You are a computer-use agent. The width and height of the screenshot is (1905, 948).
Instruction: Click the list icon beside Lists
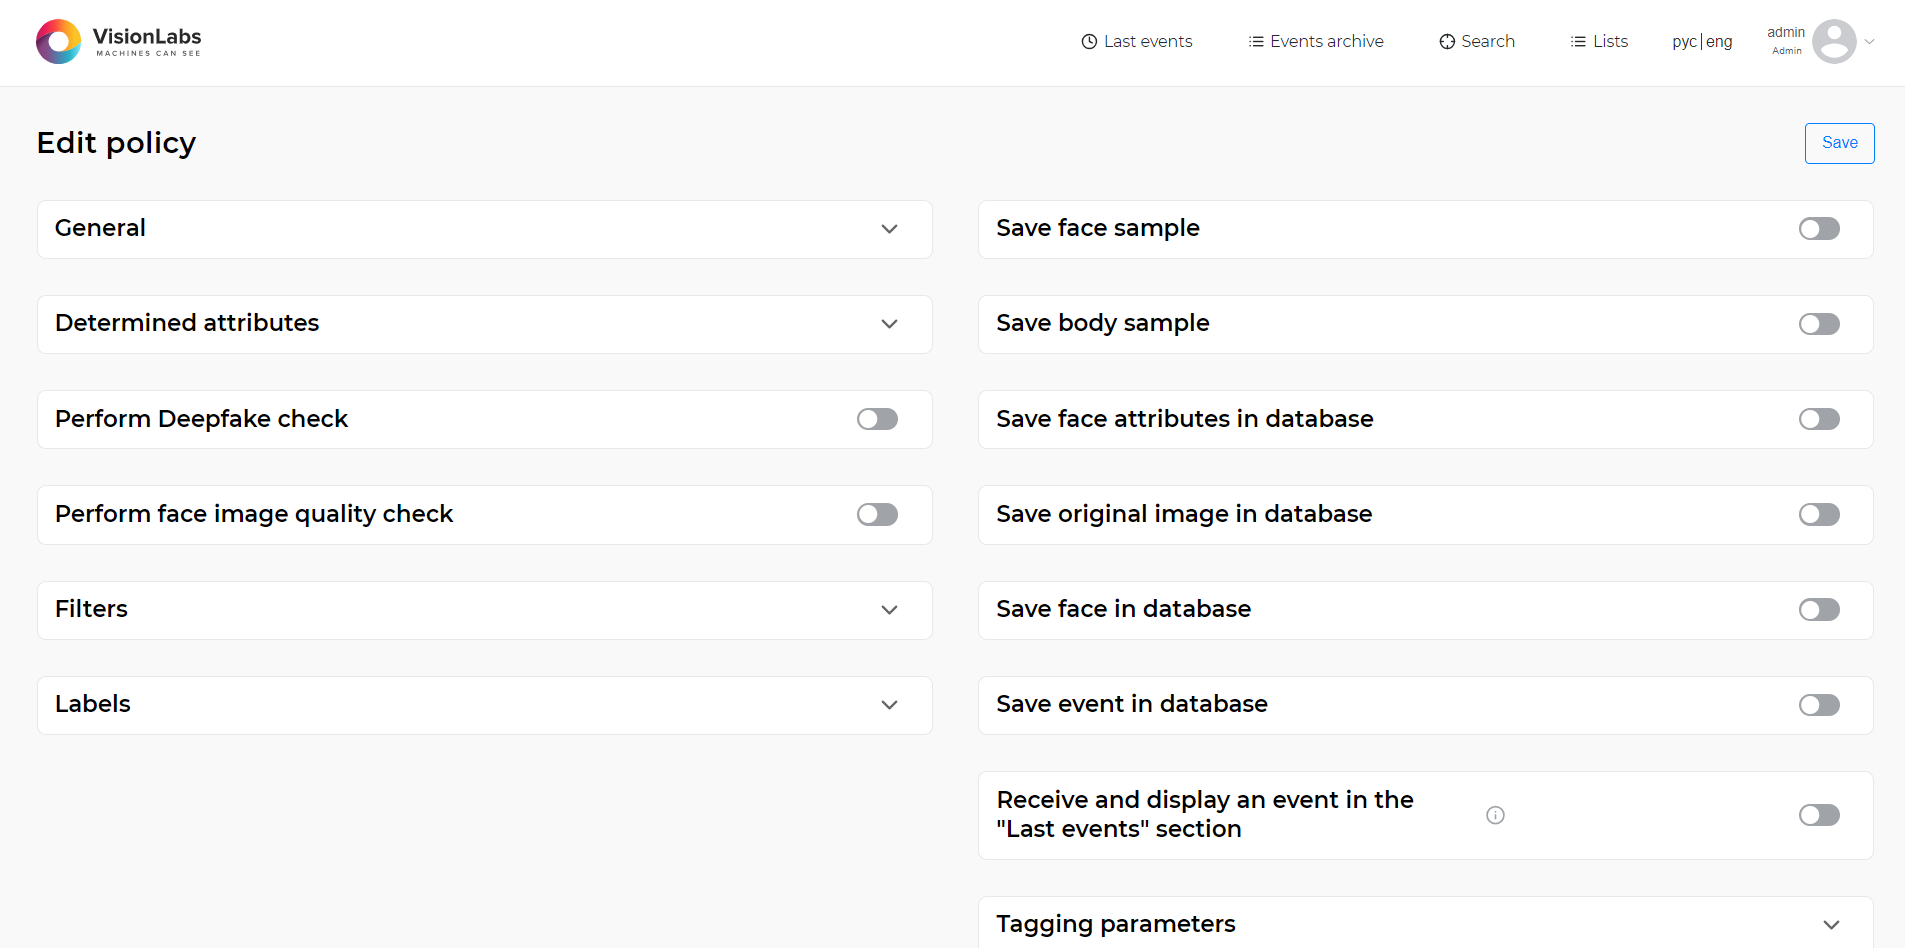pyautogui.click(x=1578, y=42)
